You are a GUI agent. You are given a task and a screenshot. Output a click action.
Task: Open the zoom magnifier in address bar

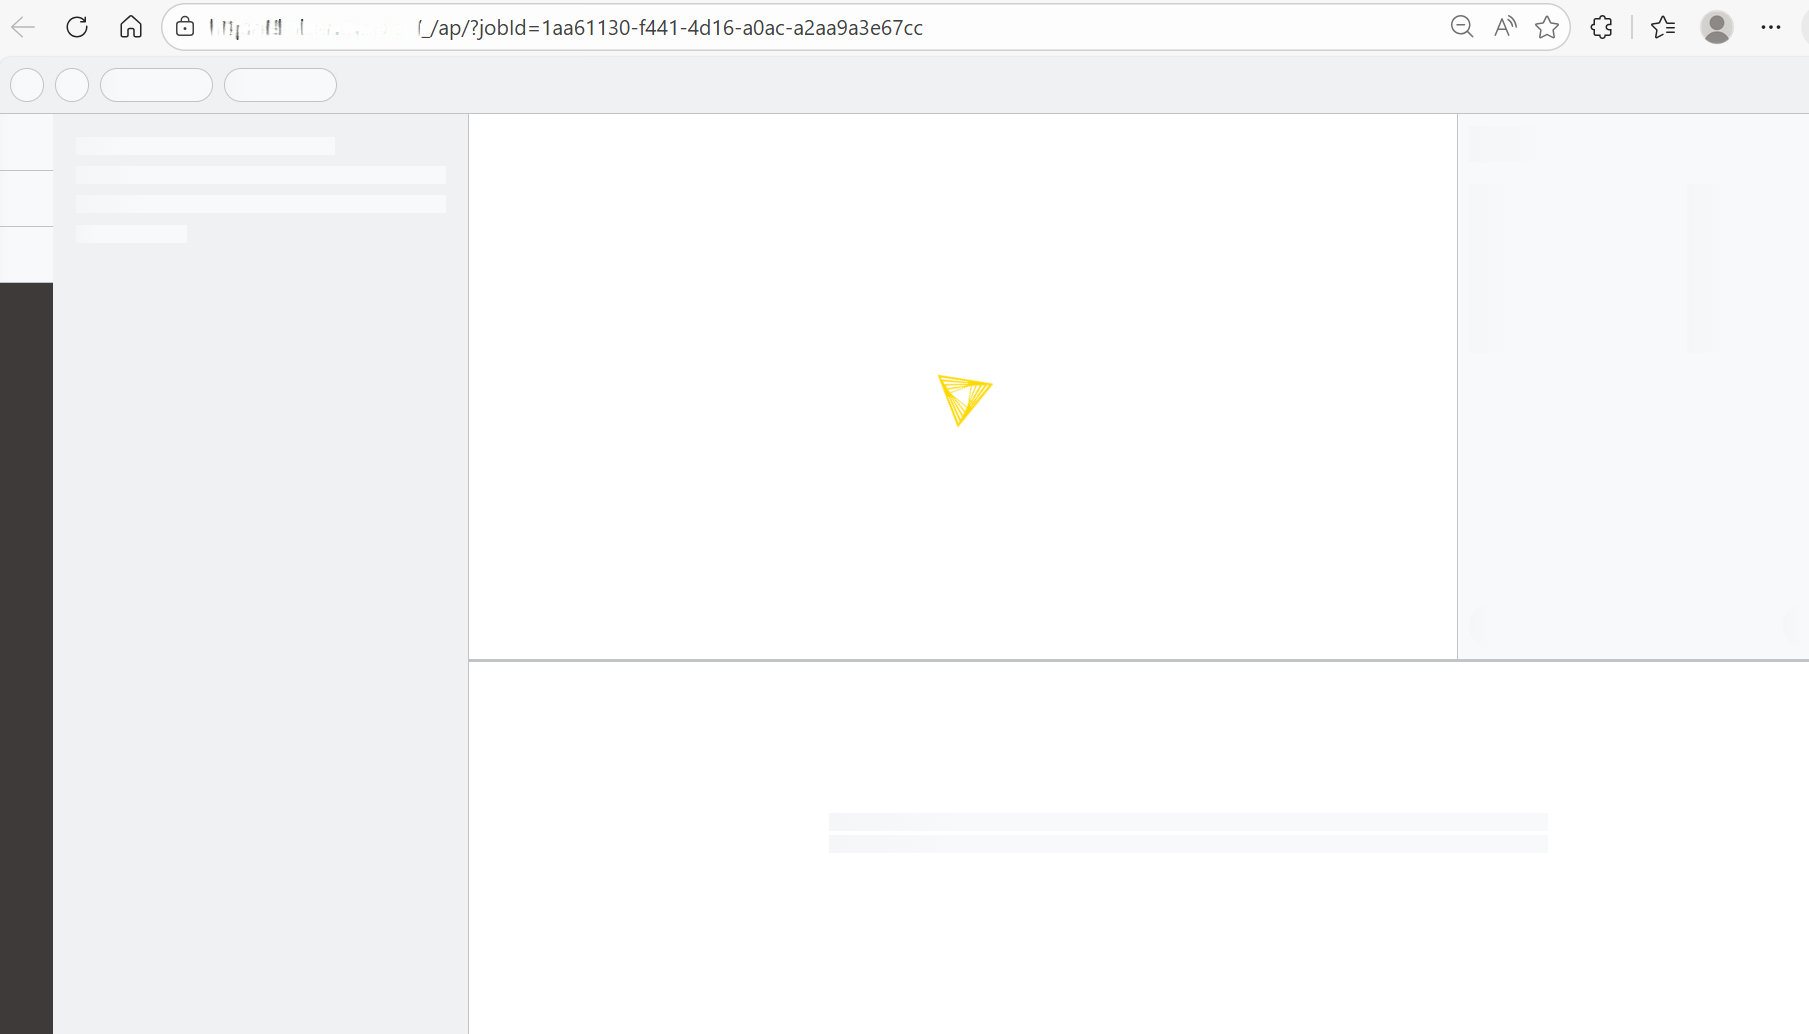[1461, 27]
